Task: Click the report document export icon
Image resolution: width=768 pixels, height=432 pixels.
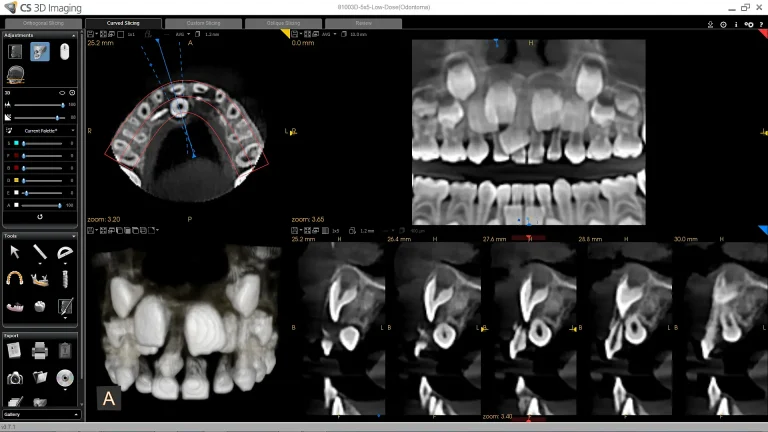Action: point(14,351)
